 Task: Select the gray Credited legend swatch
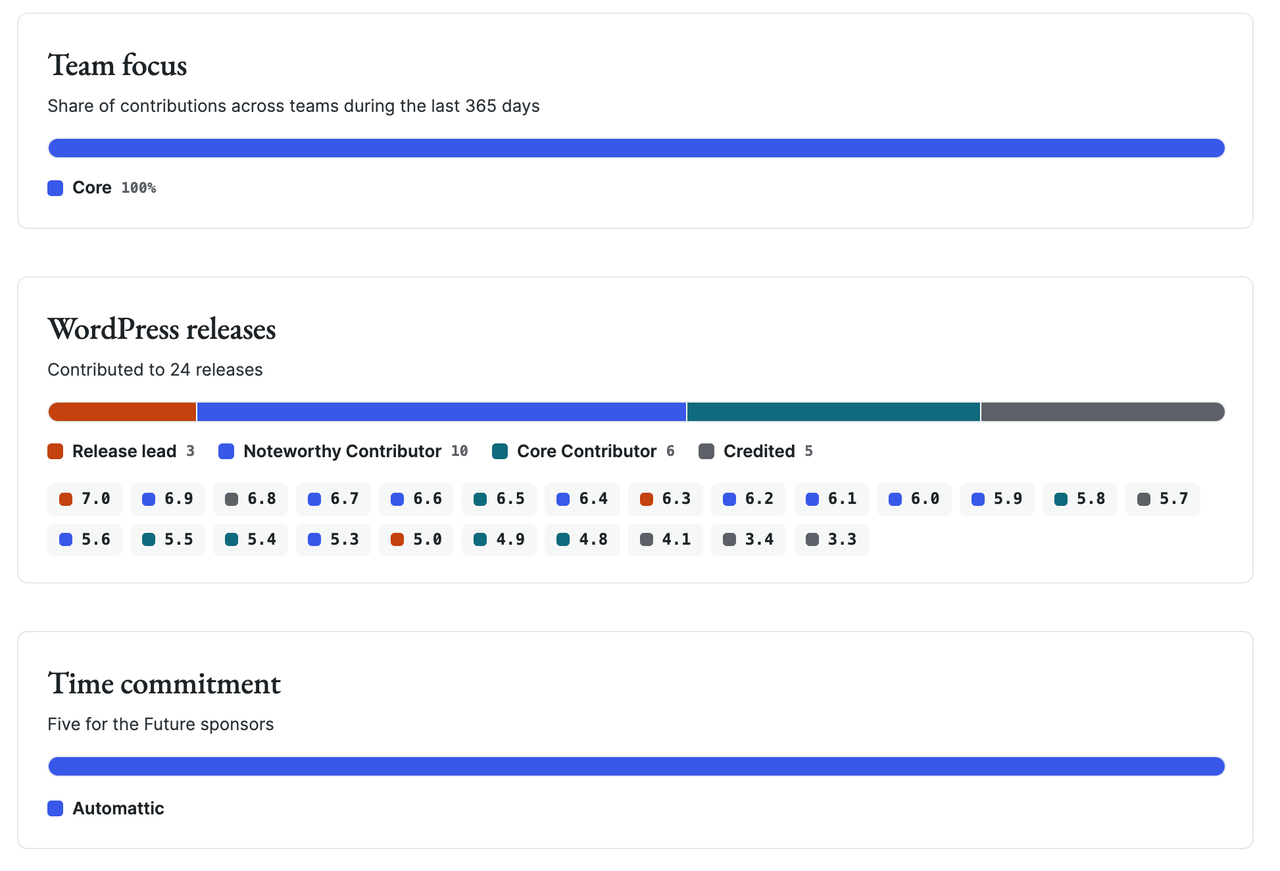point(707,451)
